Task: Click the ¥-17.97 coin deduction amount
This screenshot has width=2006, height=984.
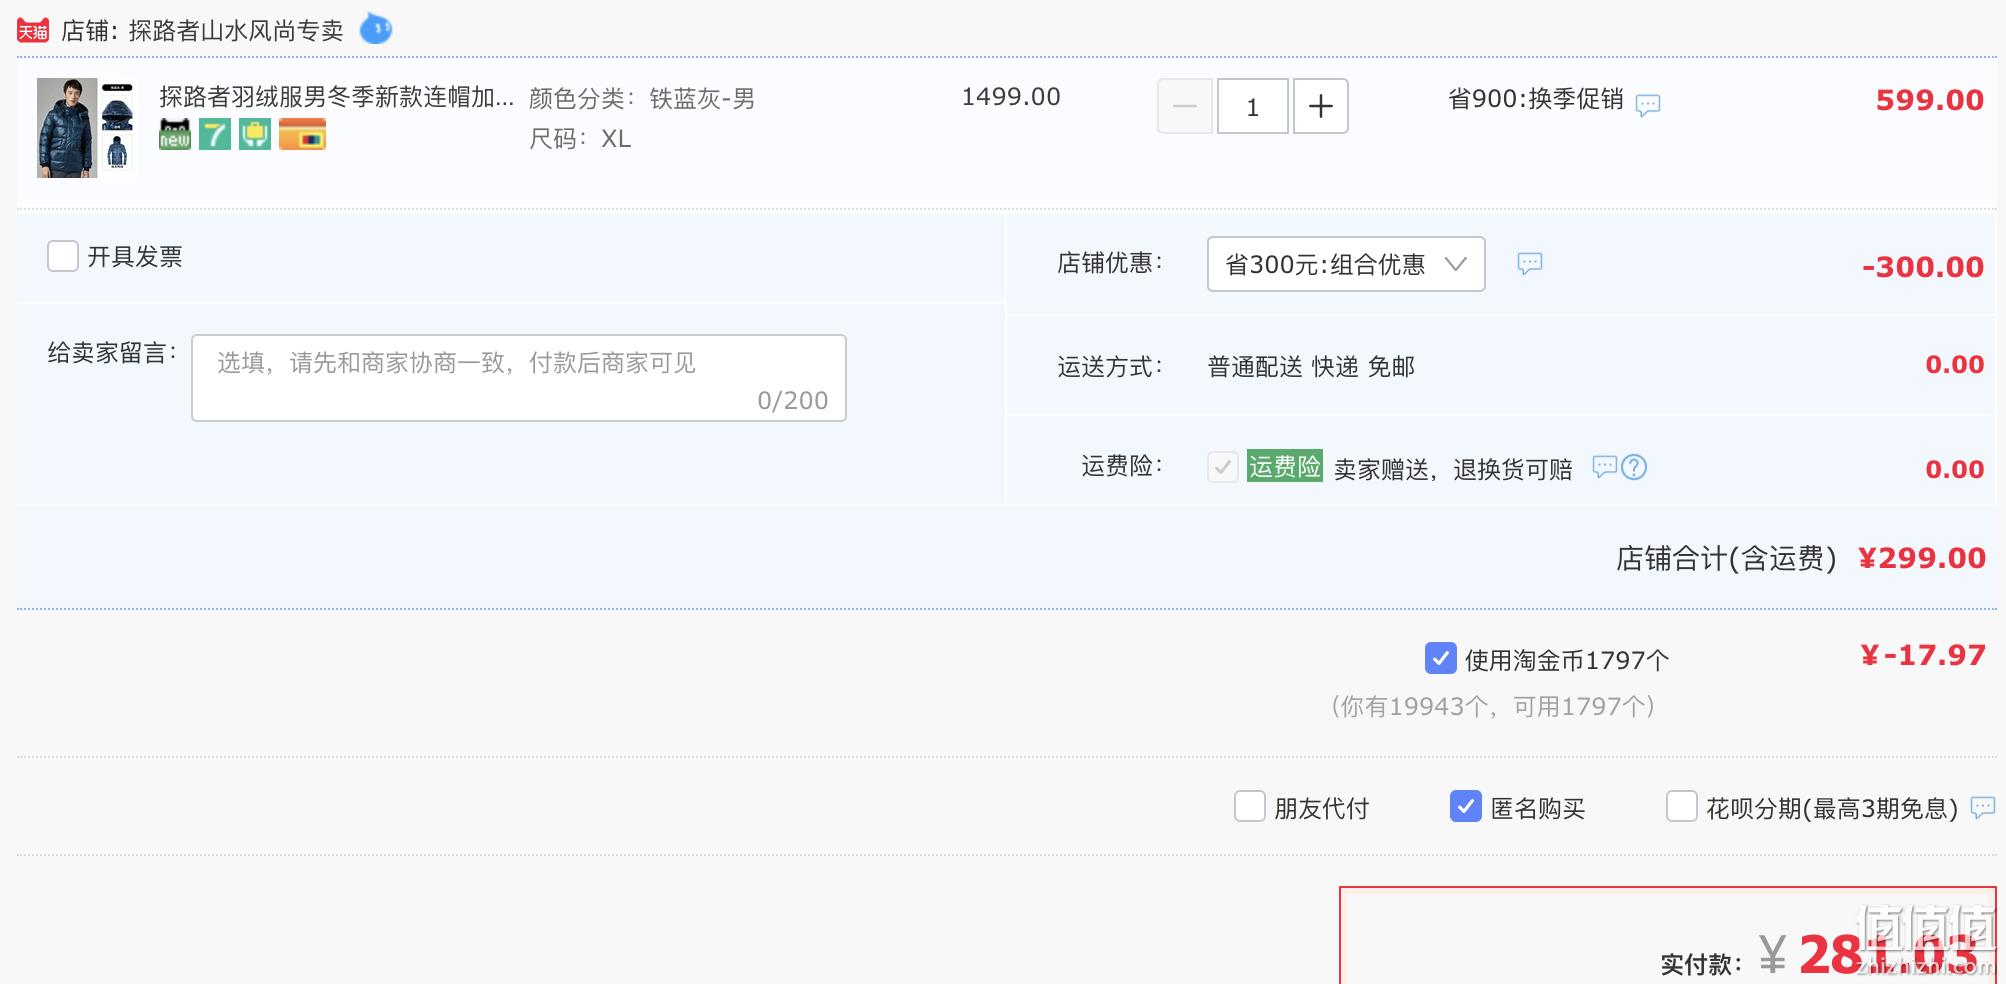Action: pyautogui.click(x=1923, y=655)
